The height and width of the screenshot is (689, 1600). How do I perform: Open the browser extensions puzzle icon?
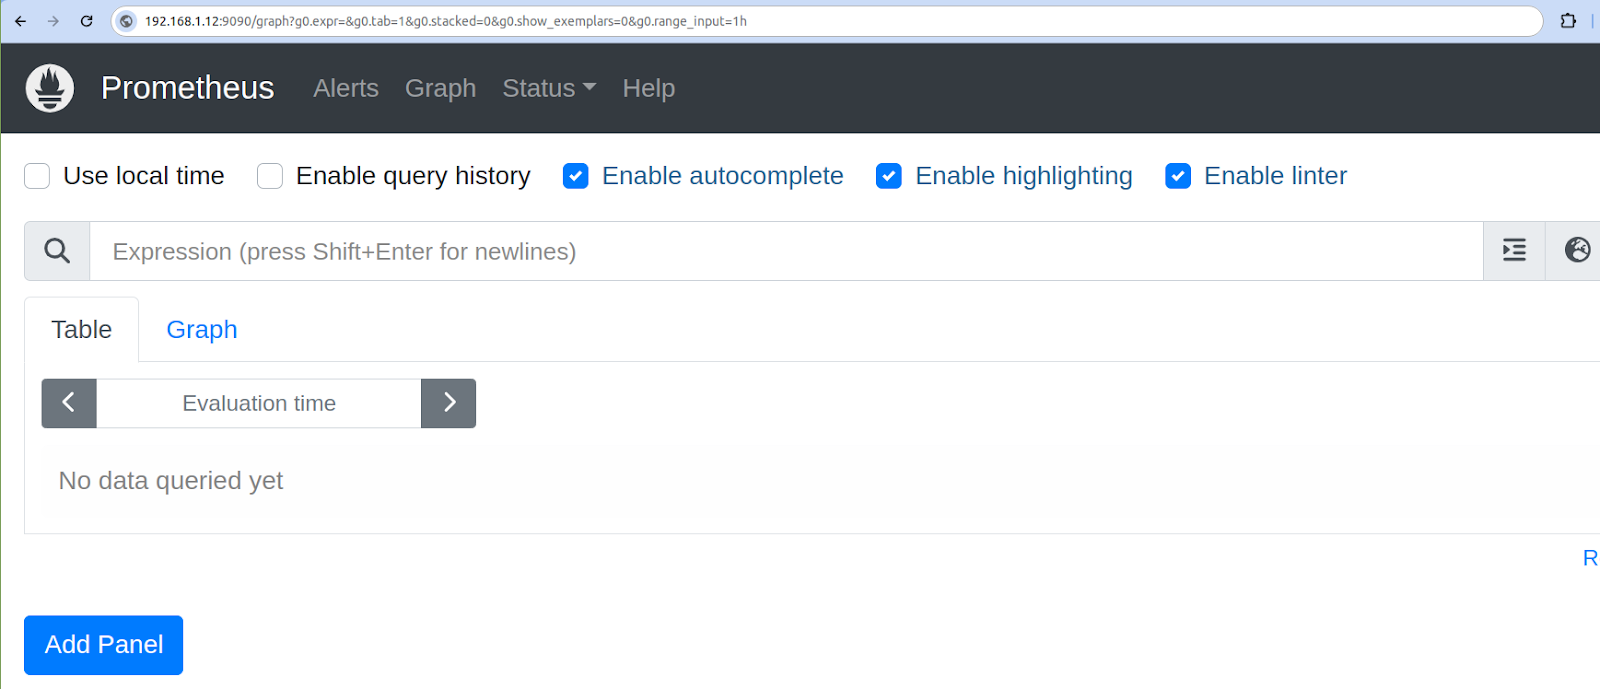[x=1568, y=21]
